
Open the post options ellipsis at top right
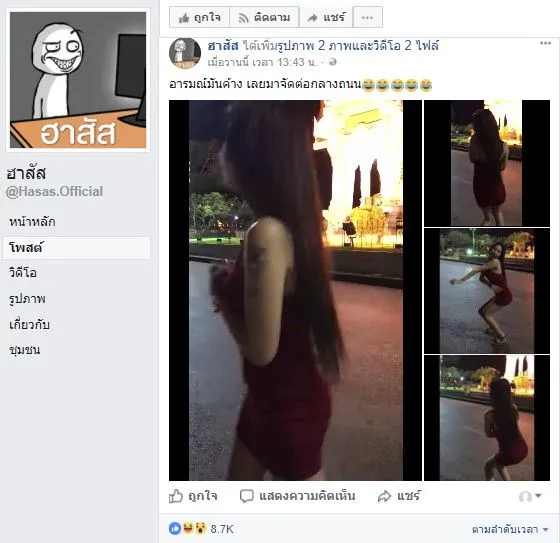(x=545, y=43)
